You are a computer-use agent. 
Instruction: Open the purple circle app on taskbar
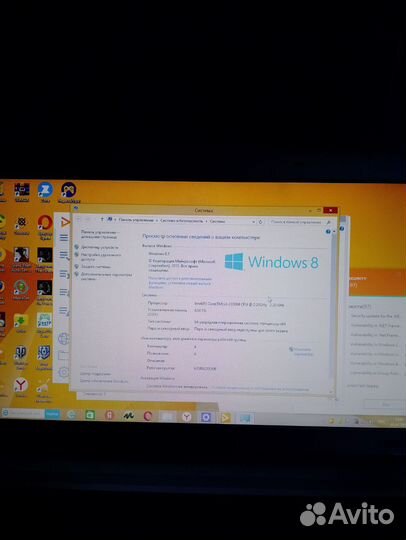click(206, 417)
